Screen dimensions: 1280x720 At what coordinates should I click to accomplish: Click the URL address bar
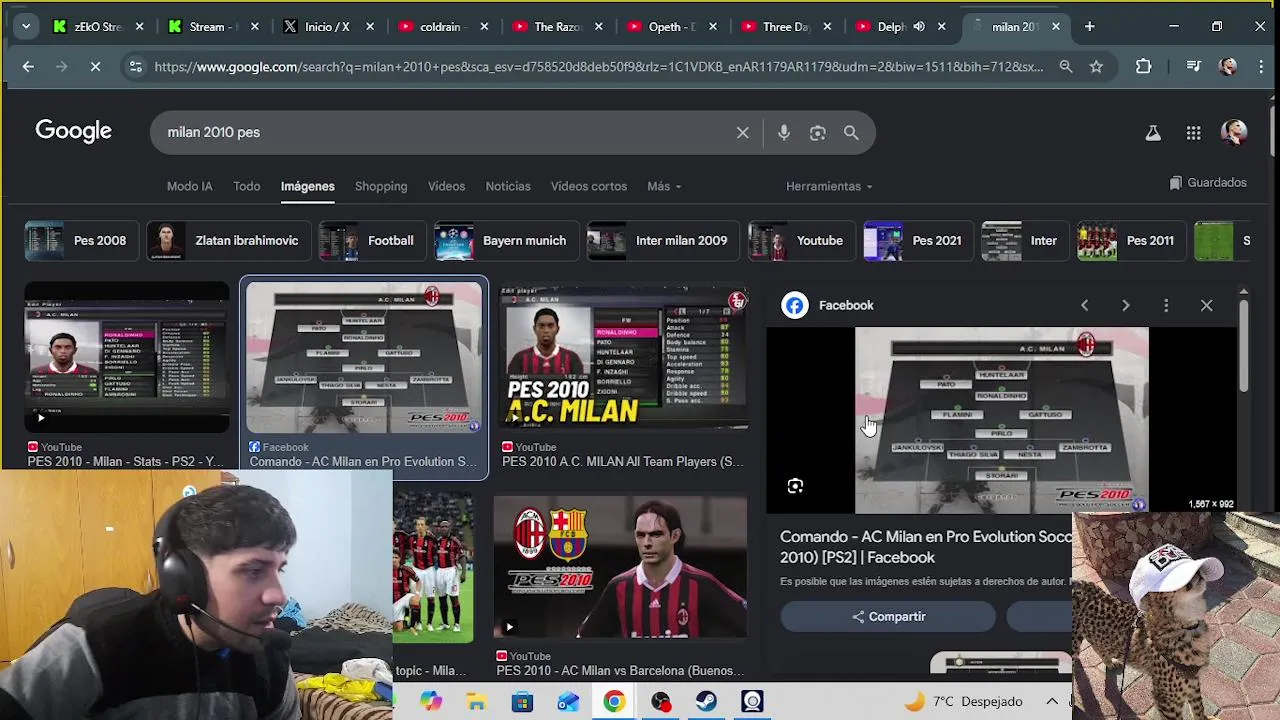[x=598, y=66]
